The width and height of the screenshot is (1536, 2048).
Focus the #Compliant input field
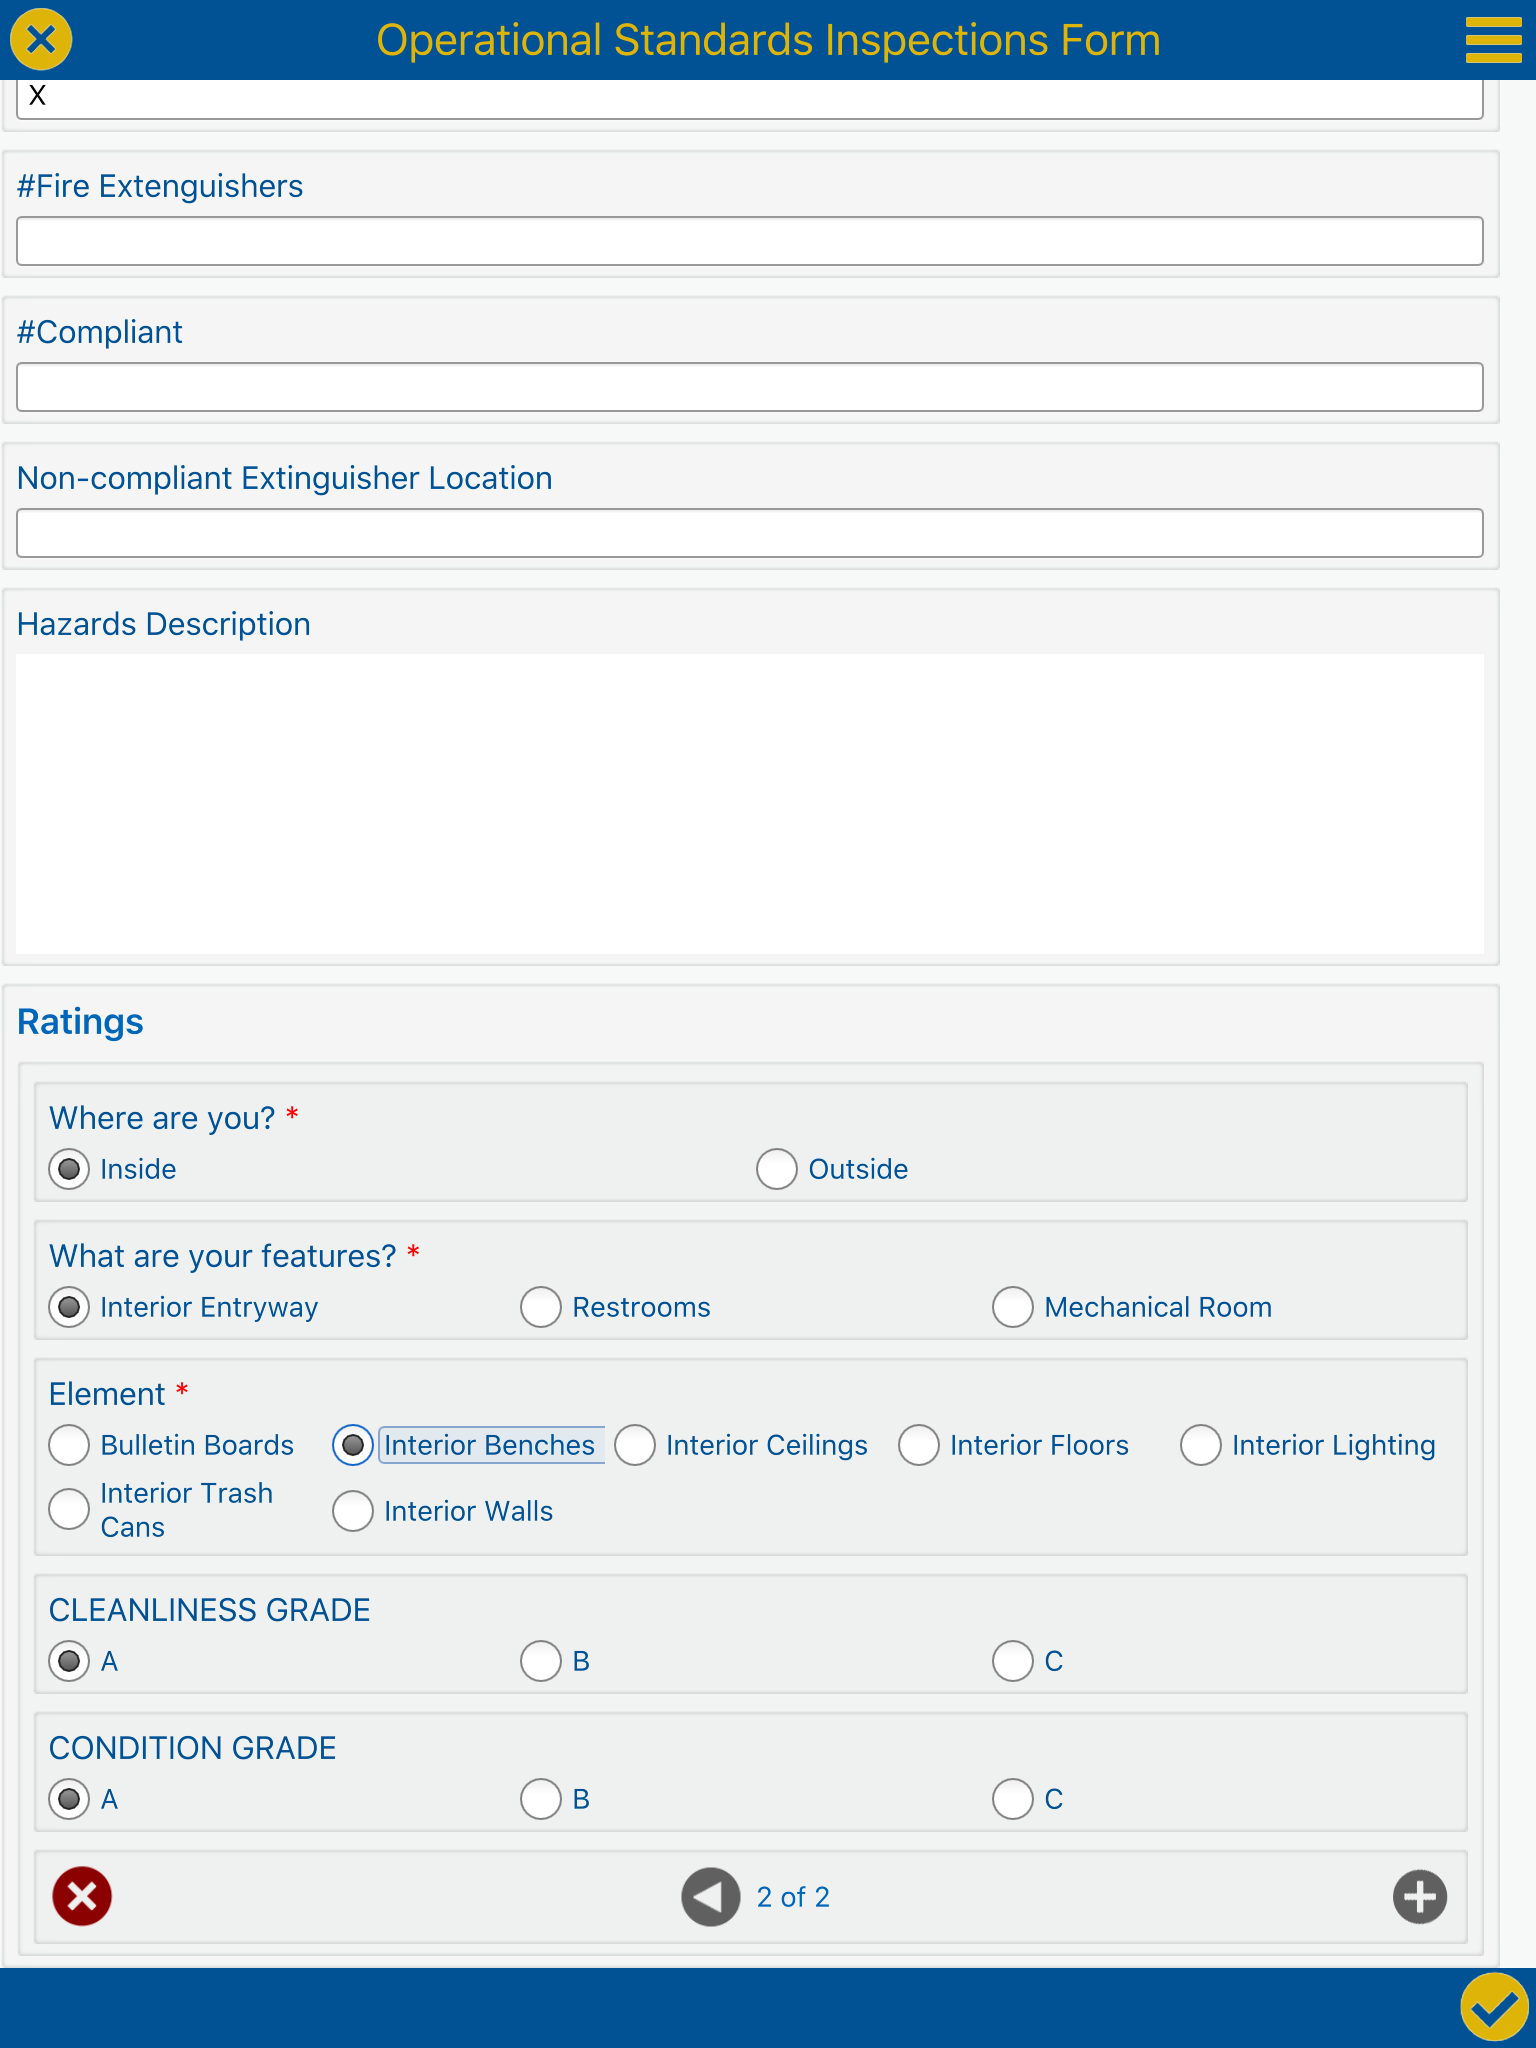(x=750, y=387)
